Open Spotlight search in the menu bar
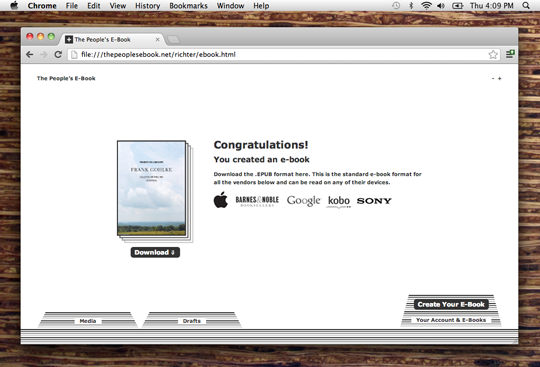540x367 pixels. pyautogui.click(x=526, y=6)
